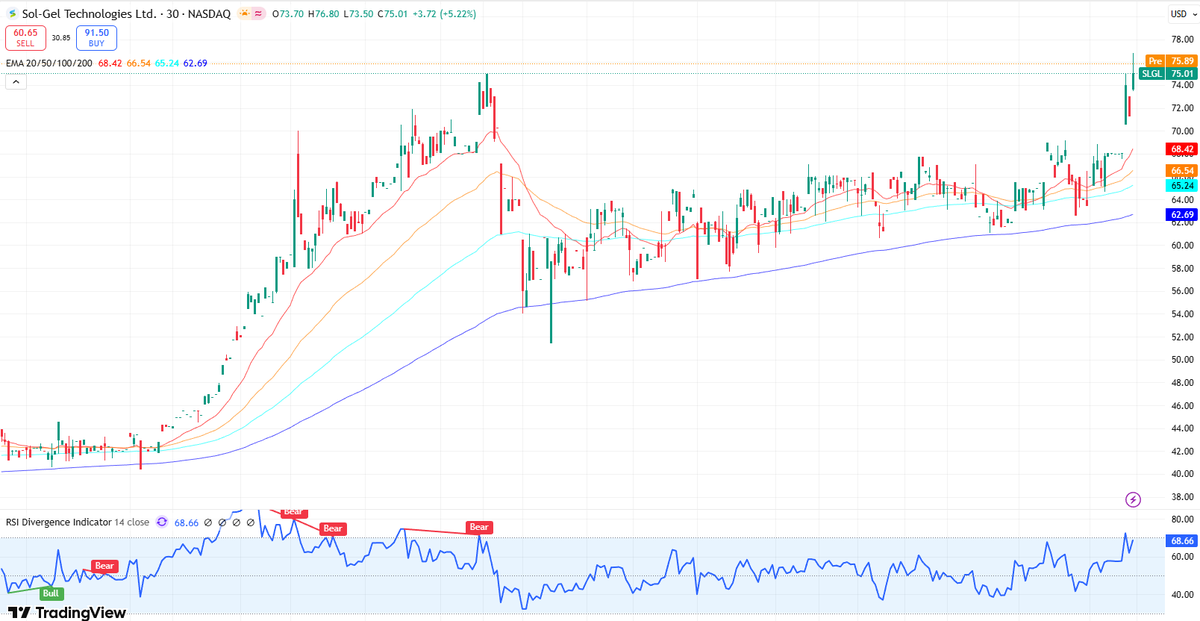Click the high value H76.80
Viewport: 1200px width, 621px height.
325,14
